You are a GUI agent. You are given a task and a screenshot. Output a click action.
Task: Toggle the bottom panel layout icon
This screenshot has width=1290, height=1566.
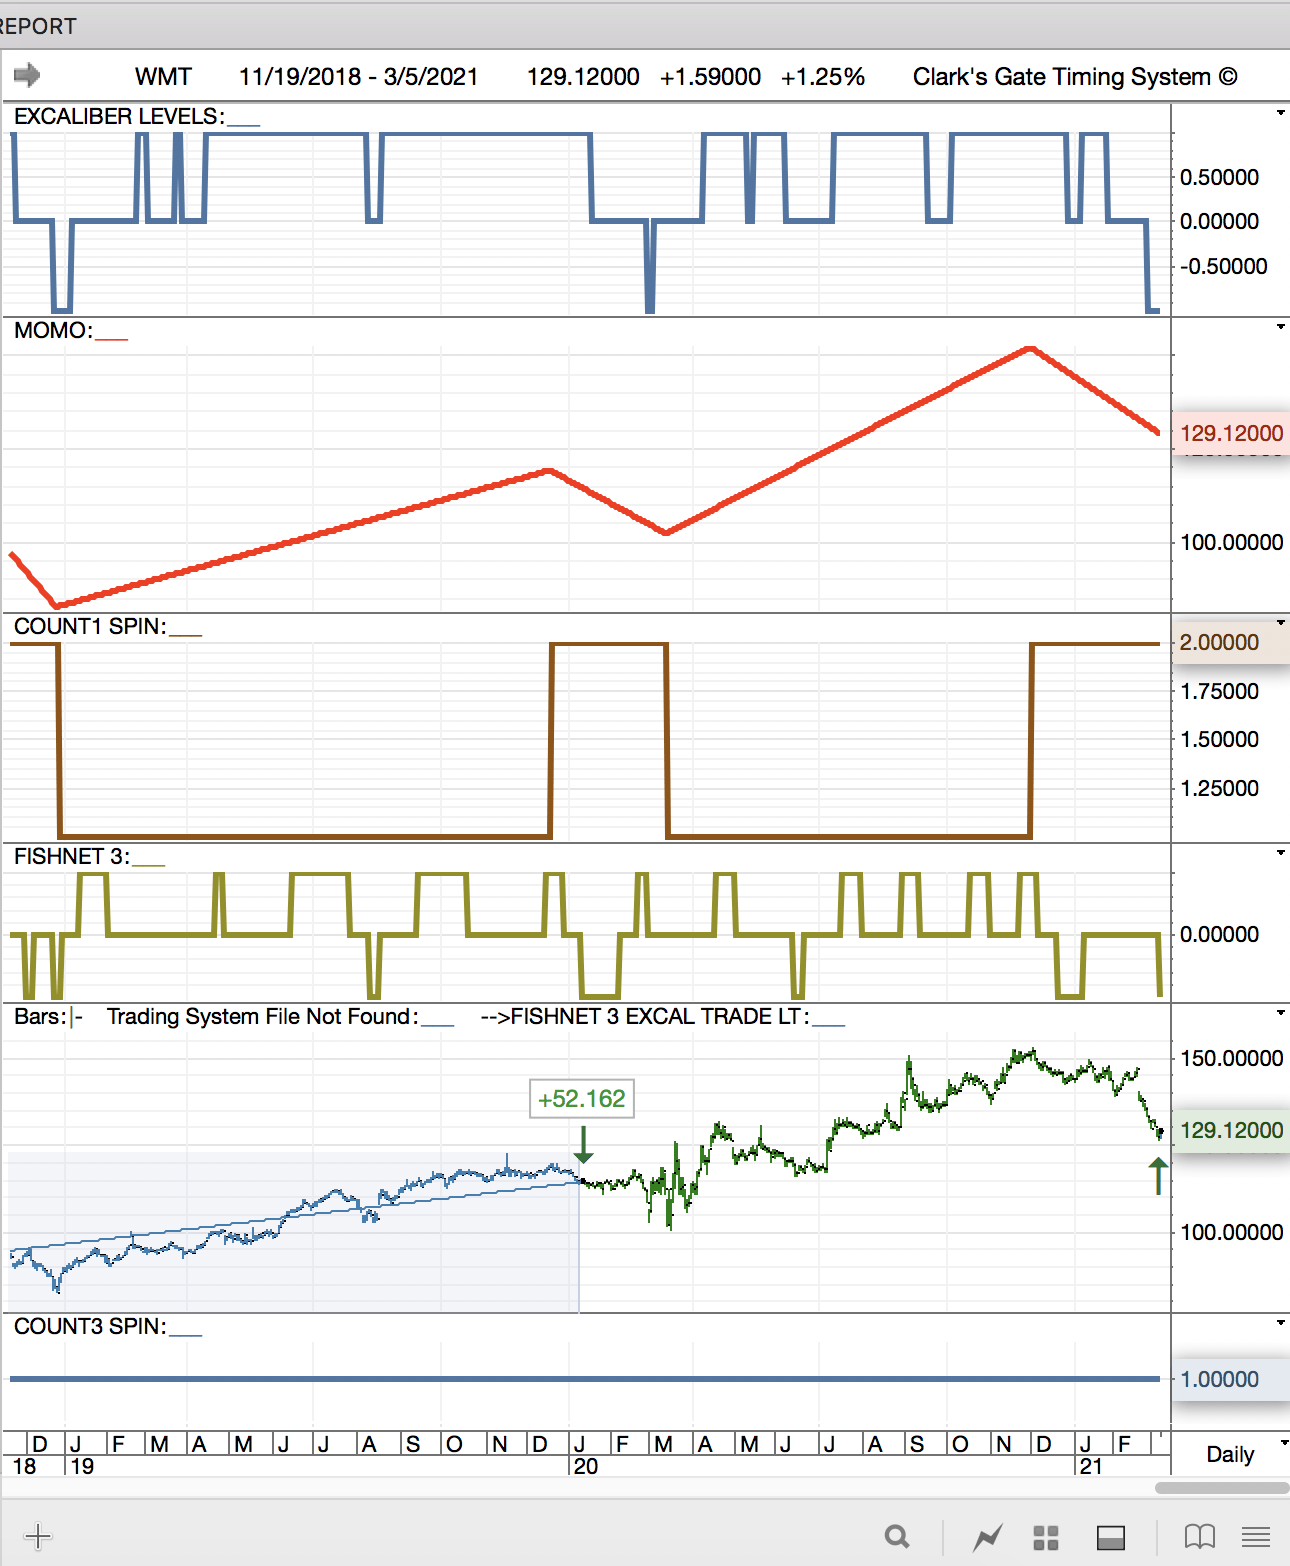(x=1111, y=1537)
